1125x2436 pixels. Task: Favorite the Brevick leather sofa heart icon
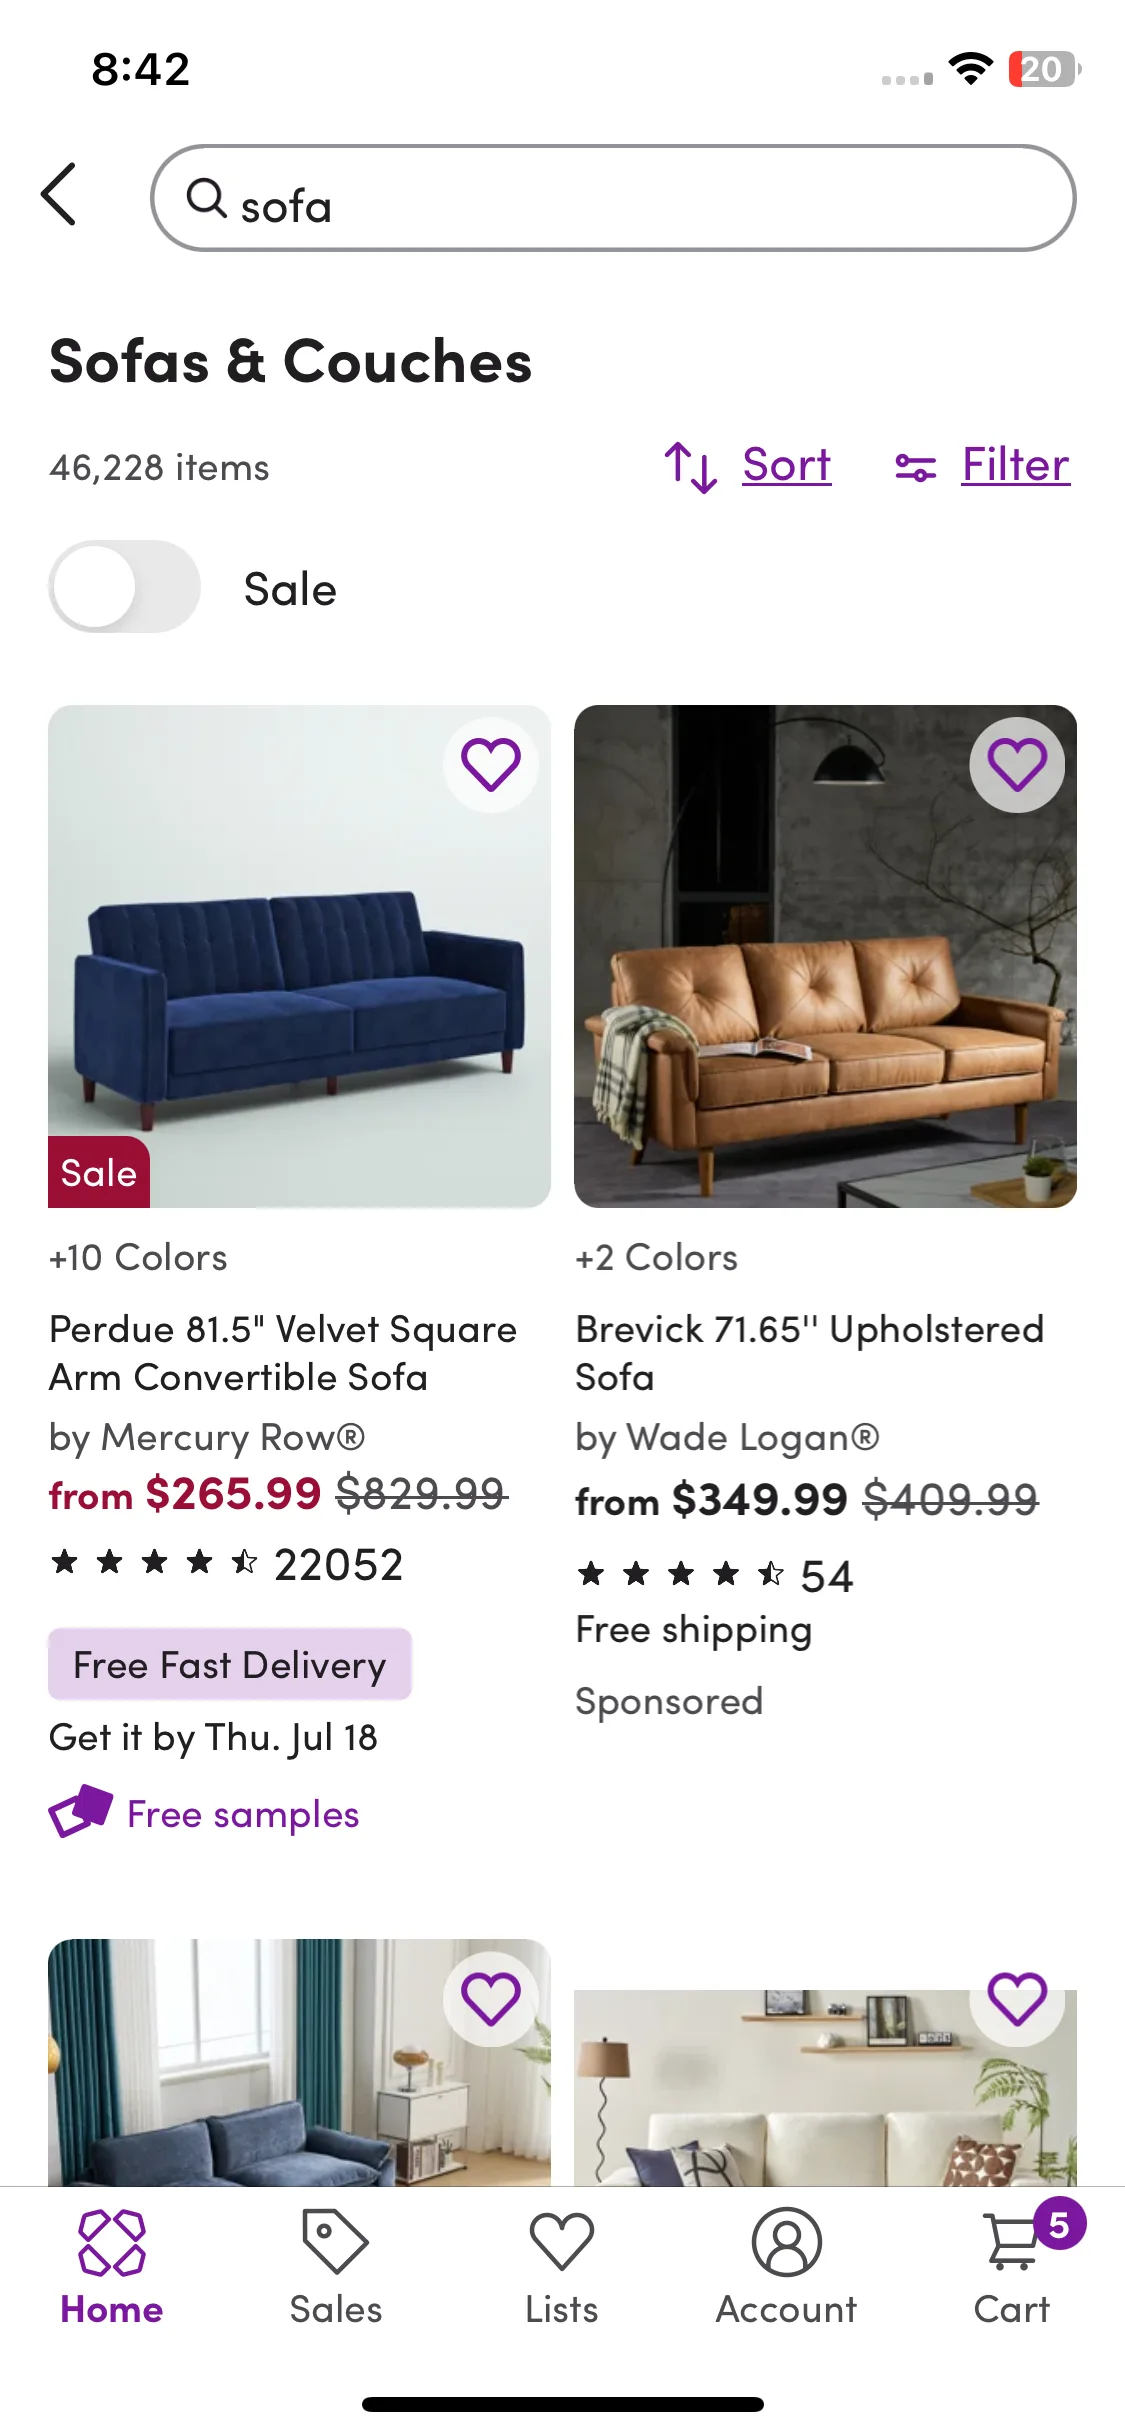pos(1017,765)
